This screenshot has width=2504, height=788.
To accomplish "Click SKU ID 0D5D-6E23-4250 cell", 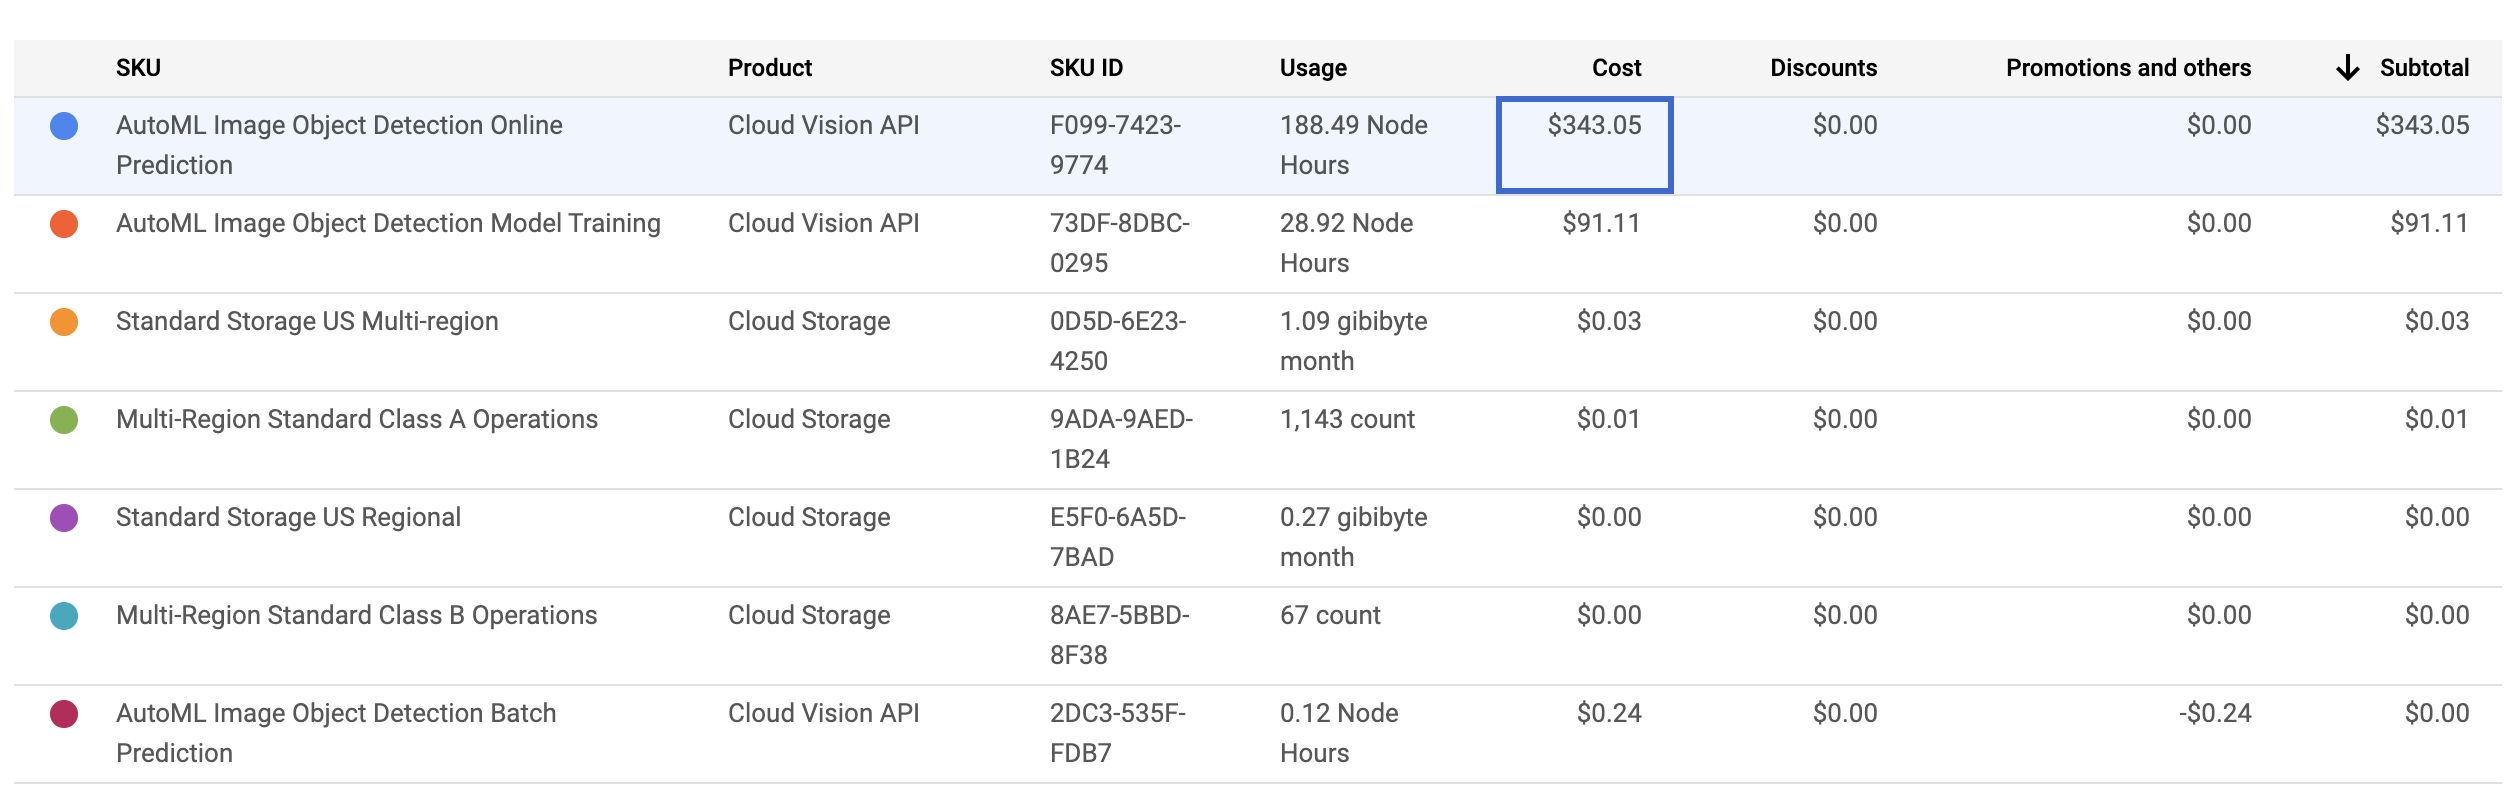I will point(1117,341).
